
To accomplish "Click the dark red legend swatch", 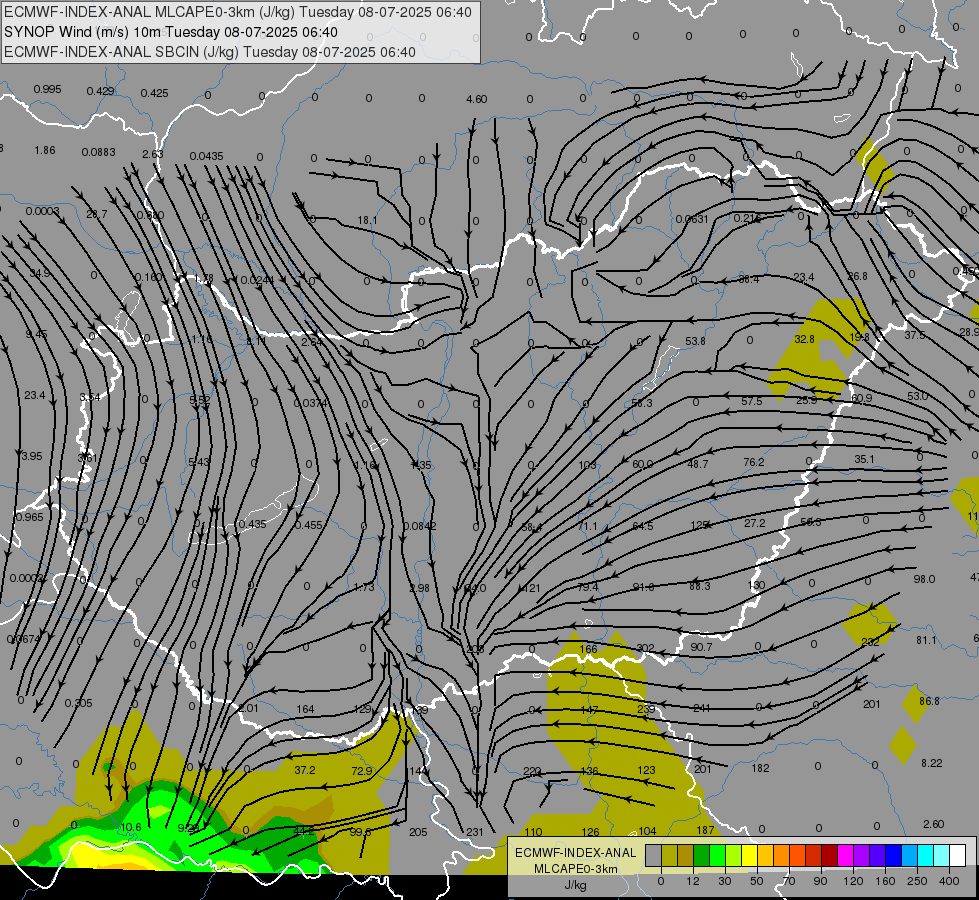I will pos(829,856).
